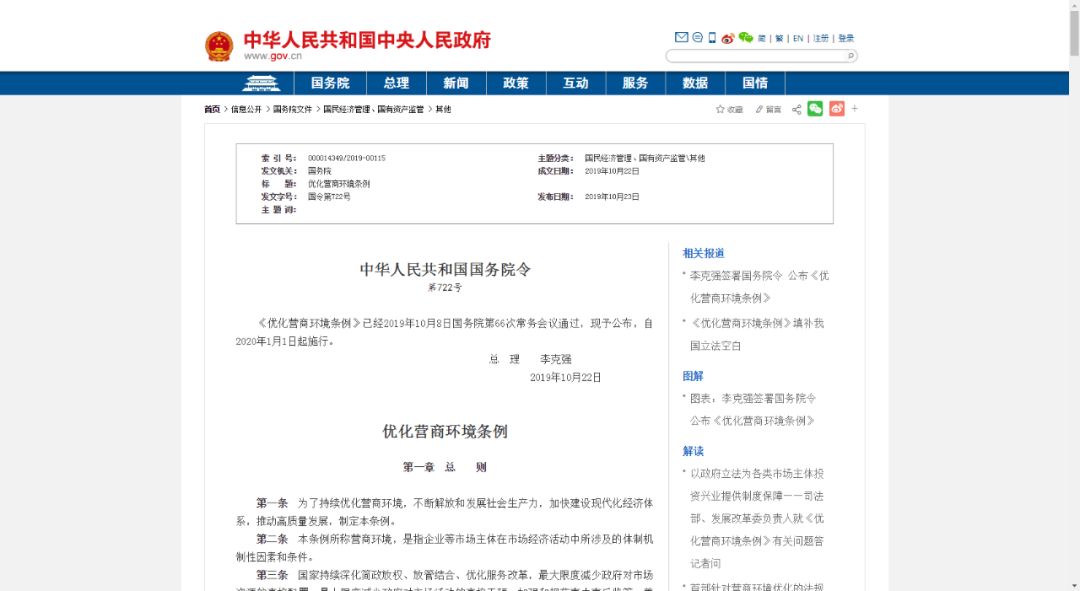This screenshot has height=591, width=1080.
Task: Open the 互动 nav menu
Action: click(576, 83)
